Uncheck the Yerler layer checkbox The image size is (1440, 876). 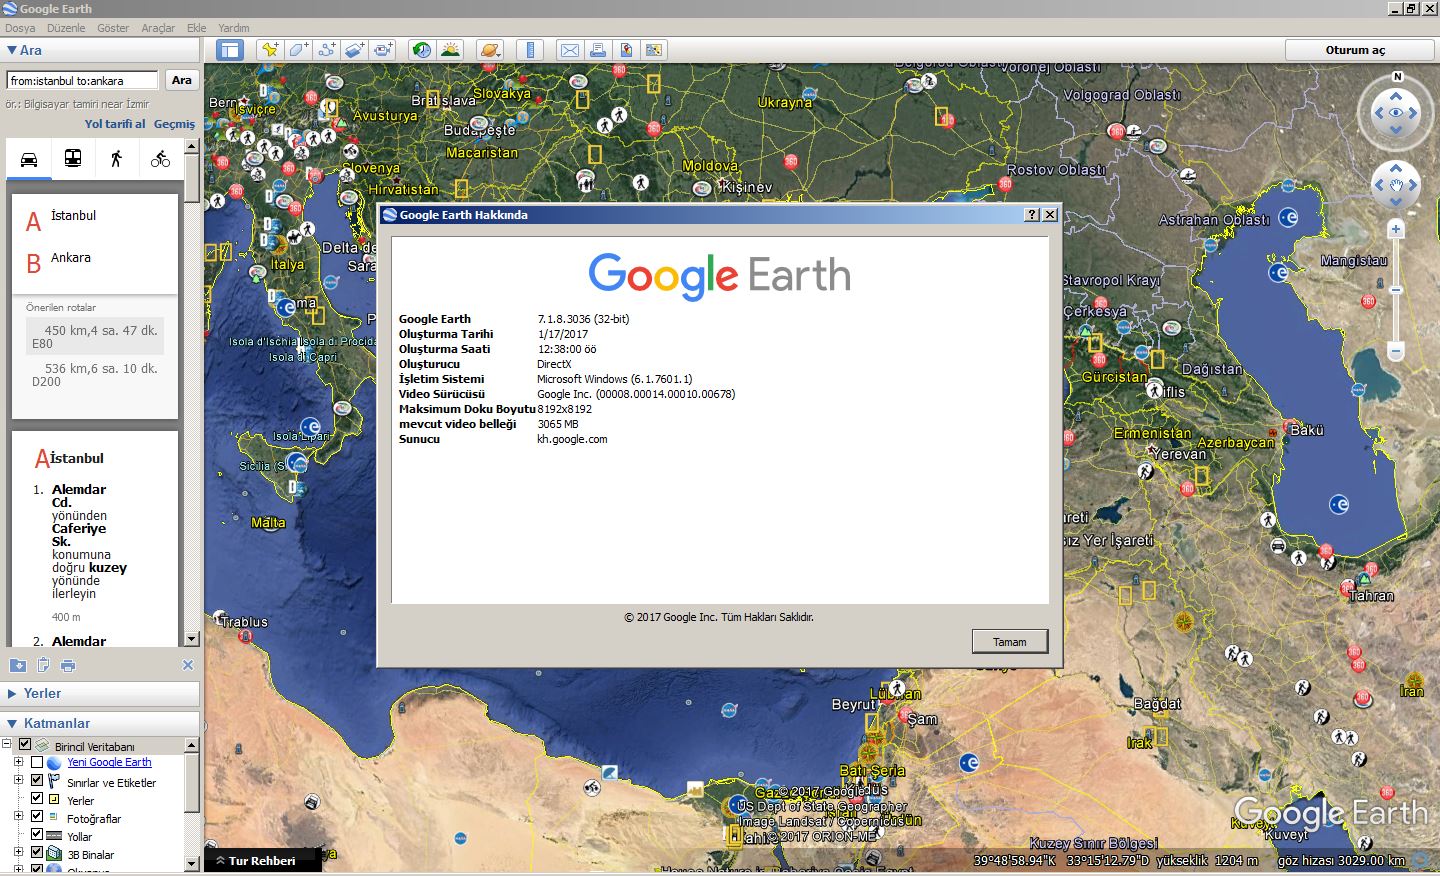(x=37, y=798)
